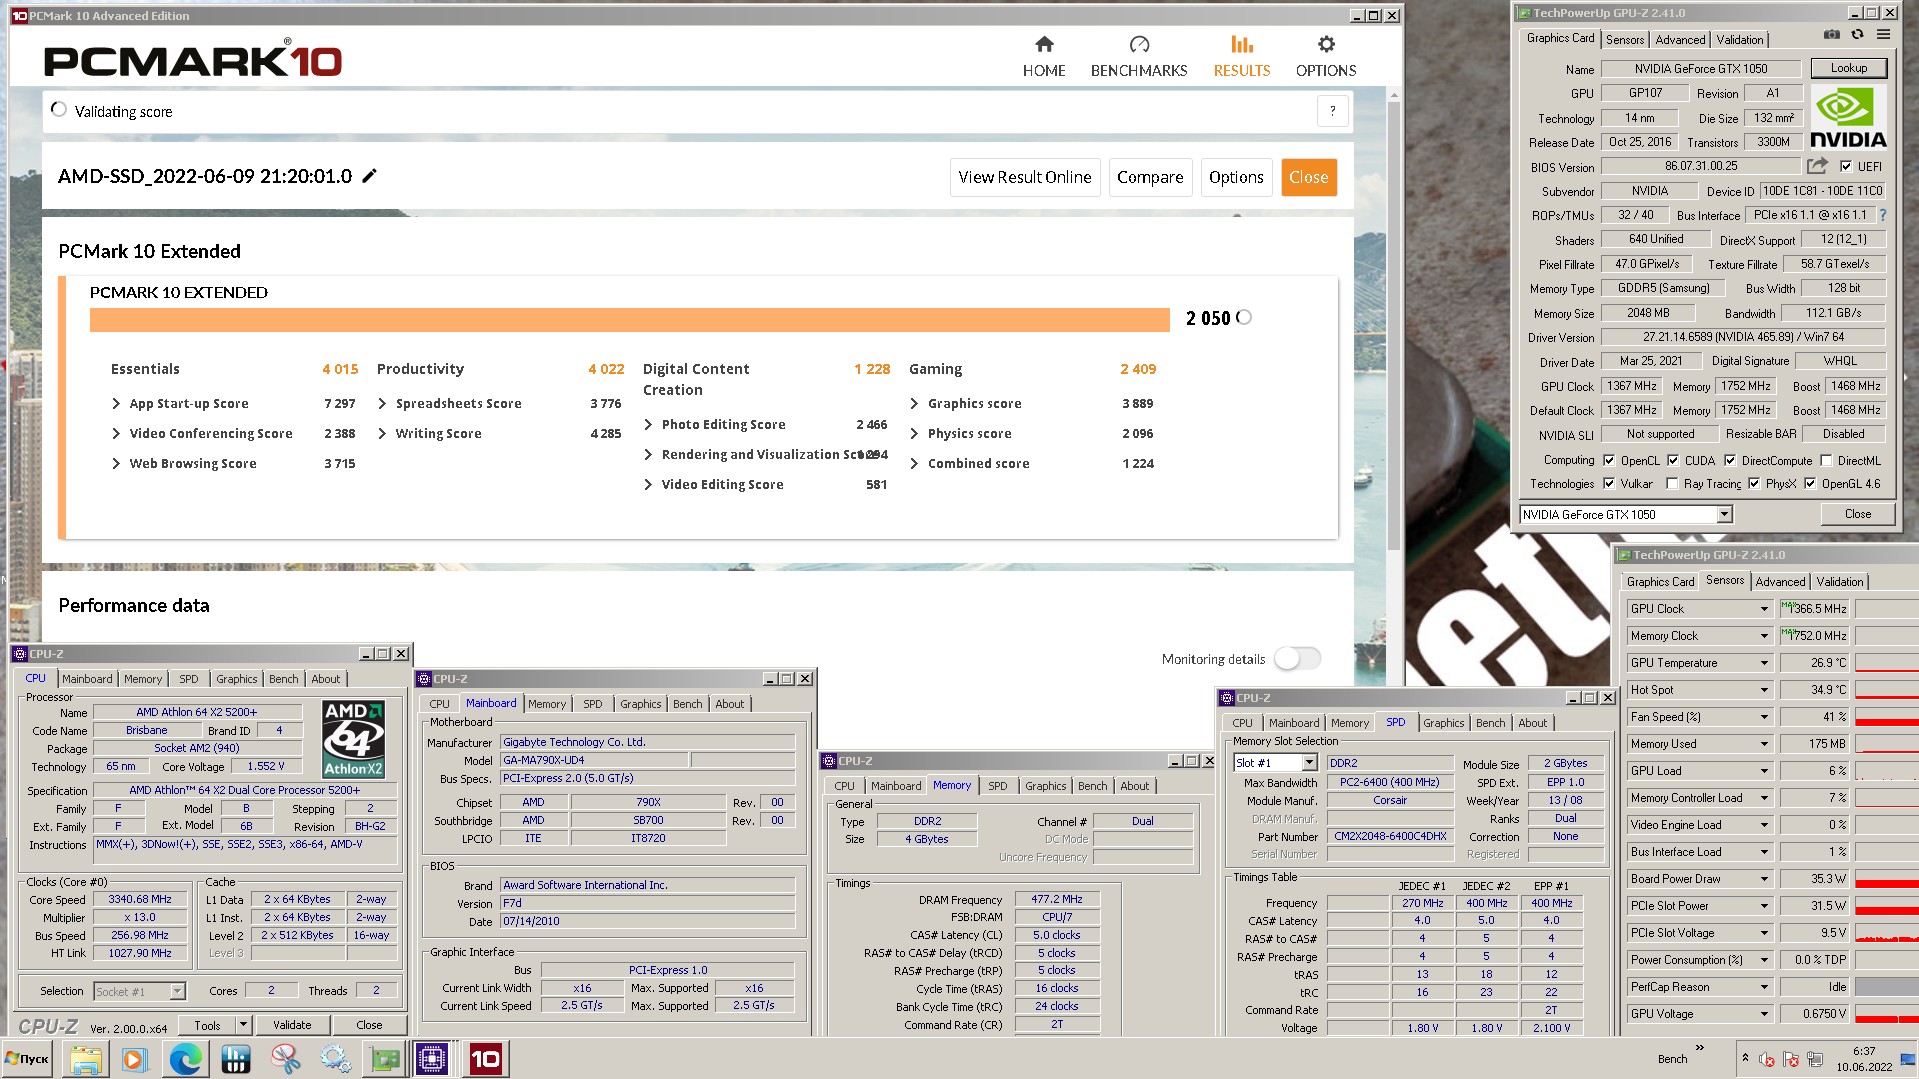The width and height of the screenshot is (1919, 1079).
Task: Open Microsoft Edge from taskbar
Action: coord(185,1059)
